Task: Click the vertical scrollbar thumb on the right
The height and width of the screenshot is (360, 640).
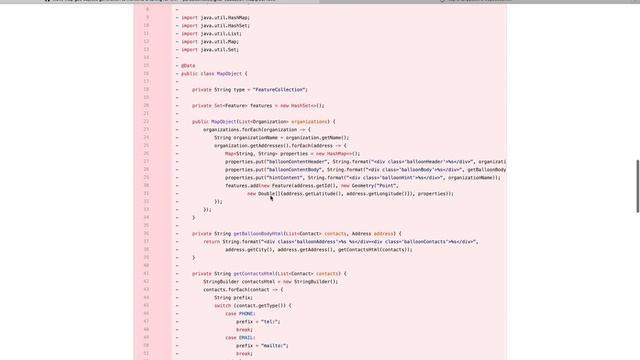Action: [x=638, y=186]
